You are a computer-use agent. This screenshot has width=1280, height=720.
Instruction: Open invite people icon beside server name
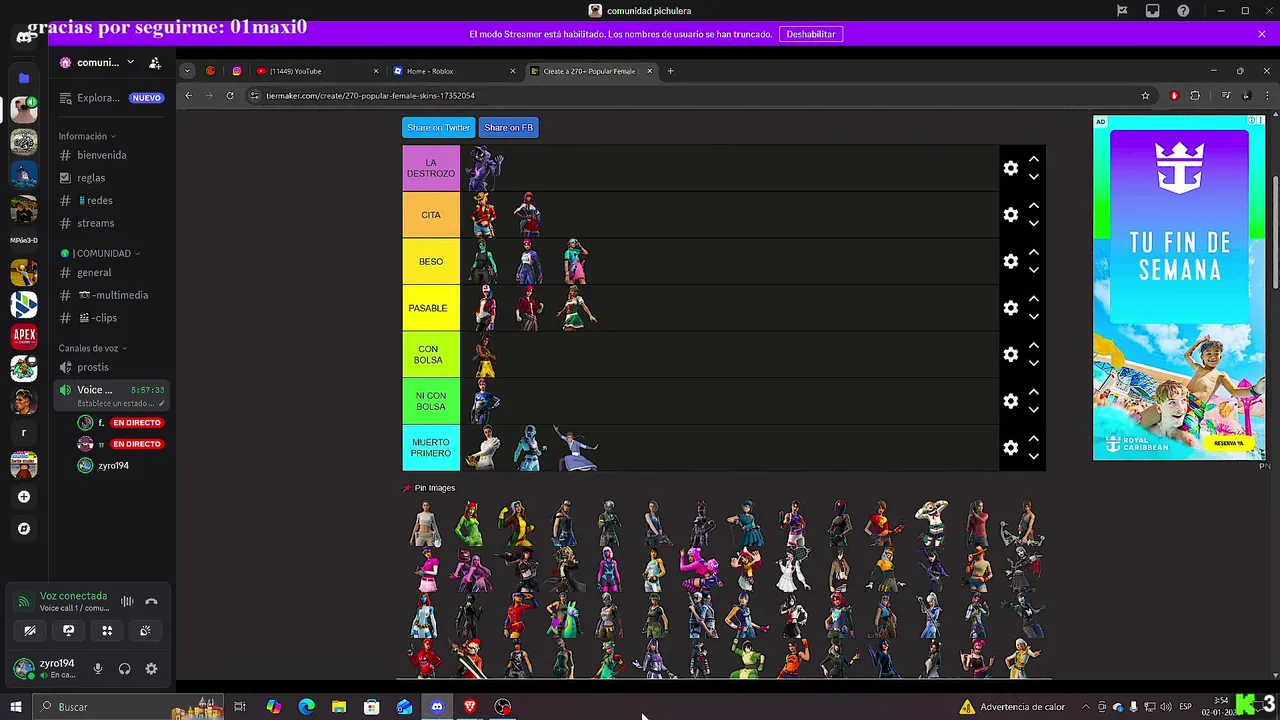tap(155, 62)
